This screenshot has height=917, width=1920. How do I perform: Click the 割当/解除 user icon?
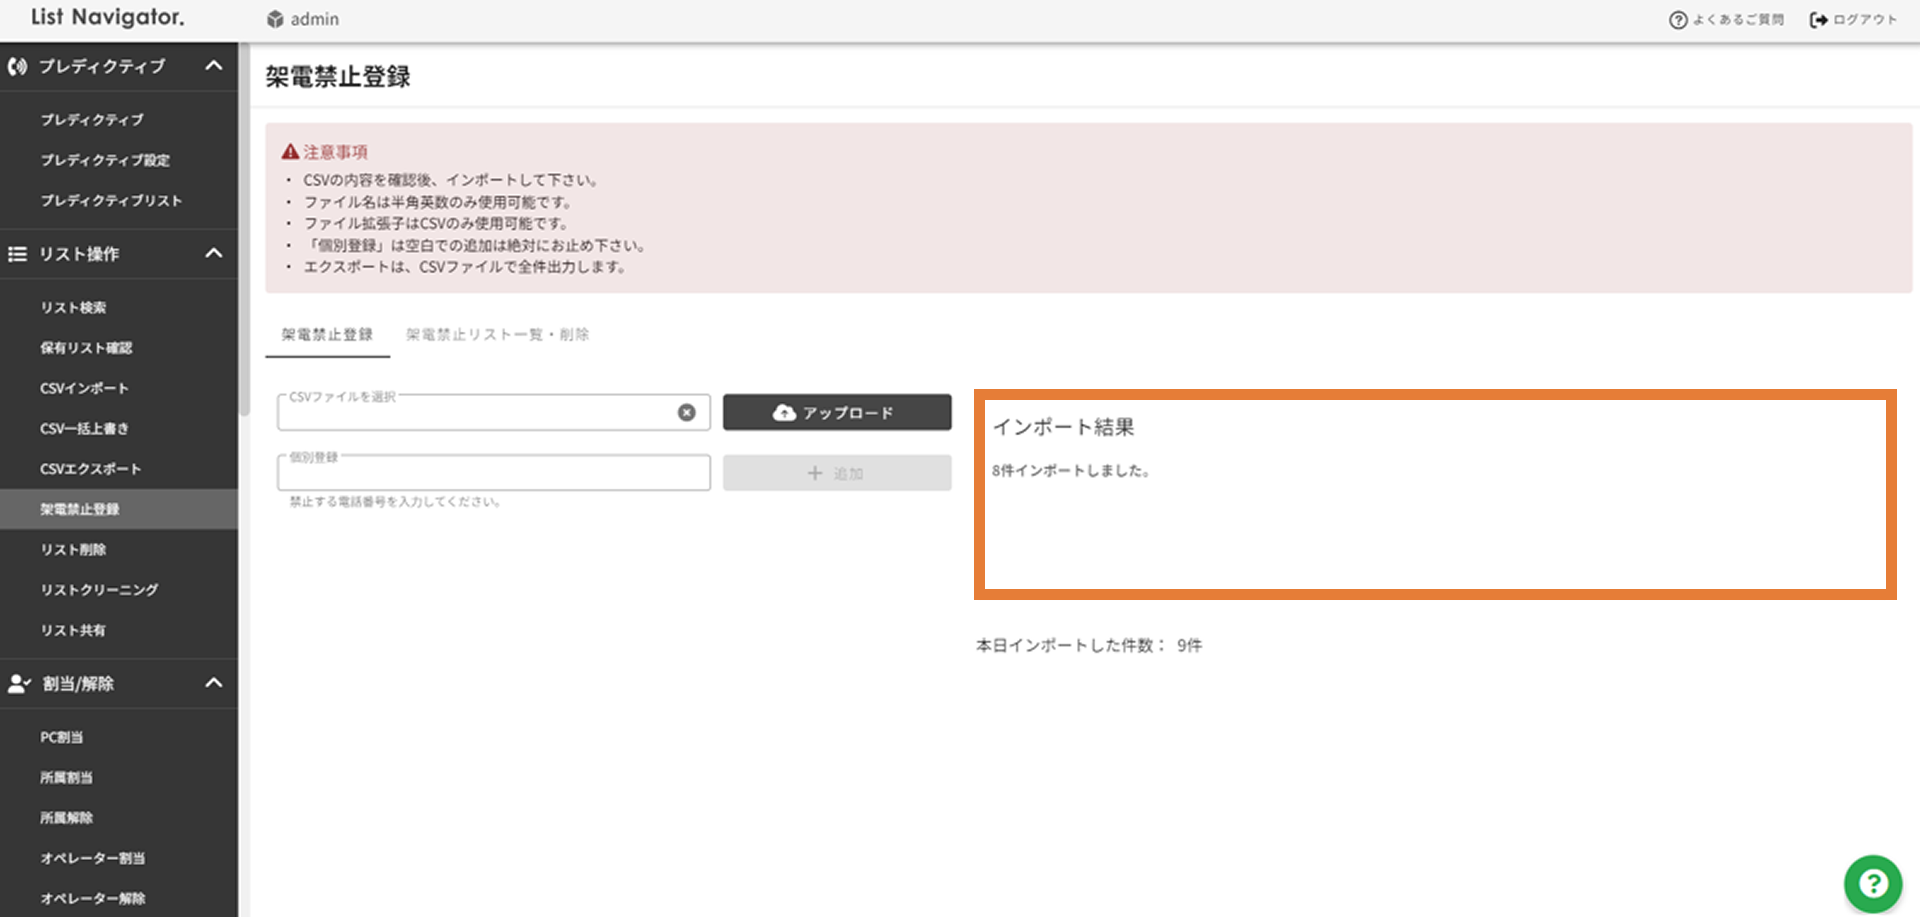(18, 684)
